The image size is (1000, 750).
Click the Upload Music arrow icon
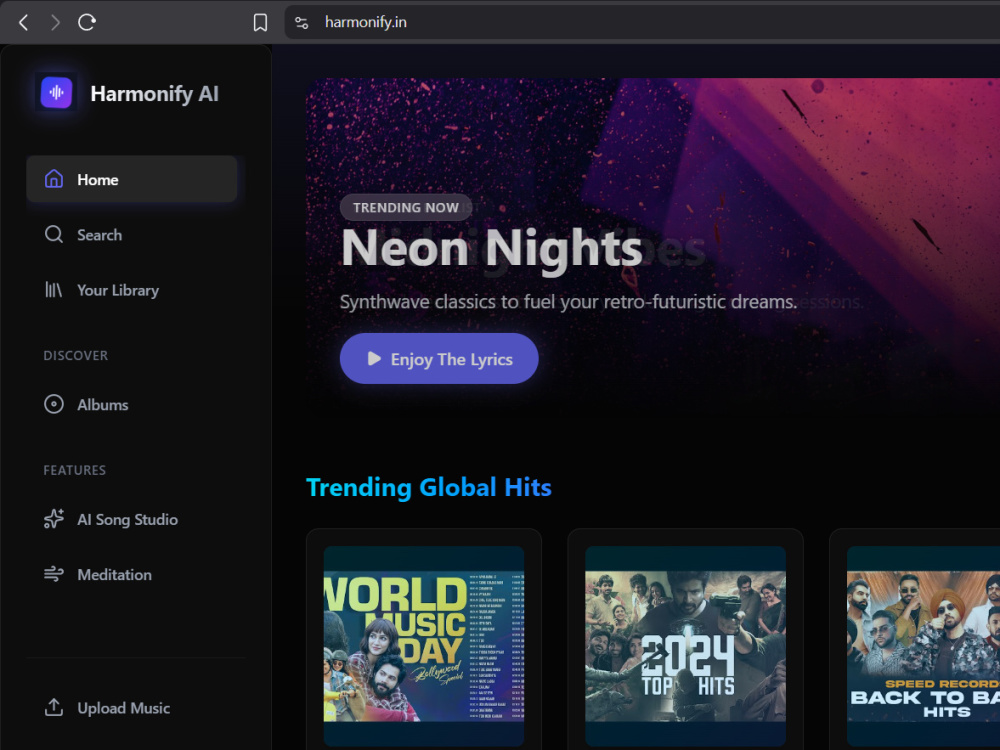(x=54, y=707)
